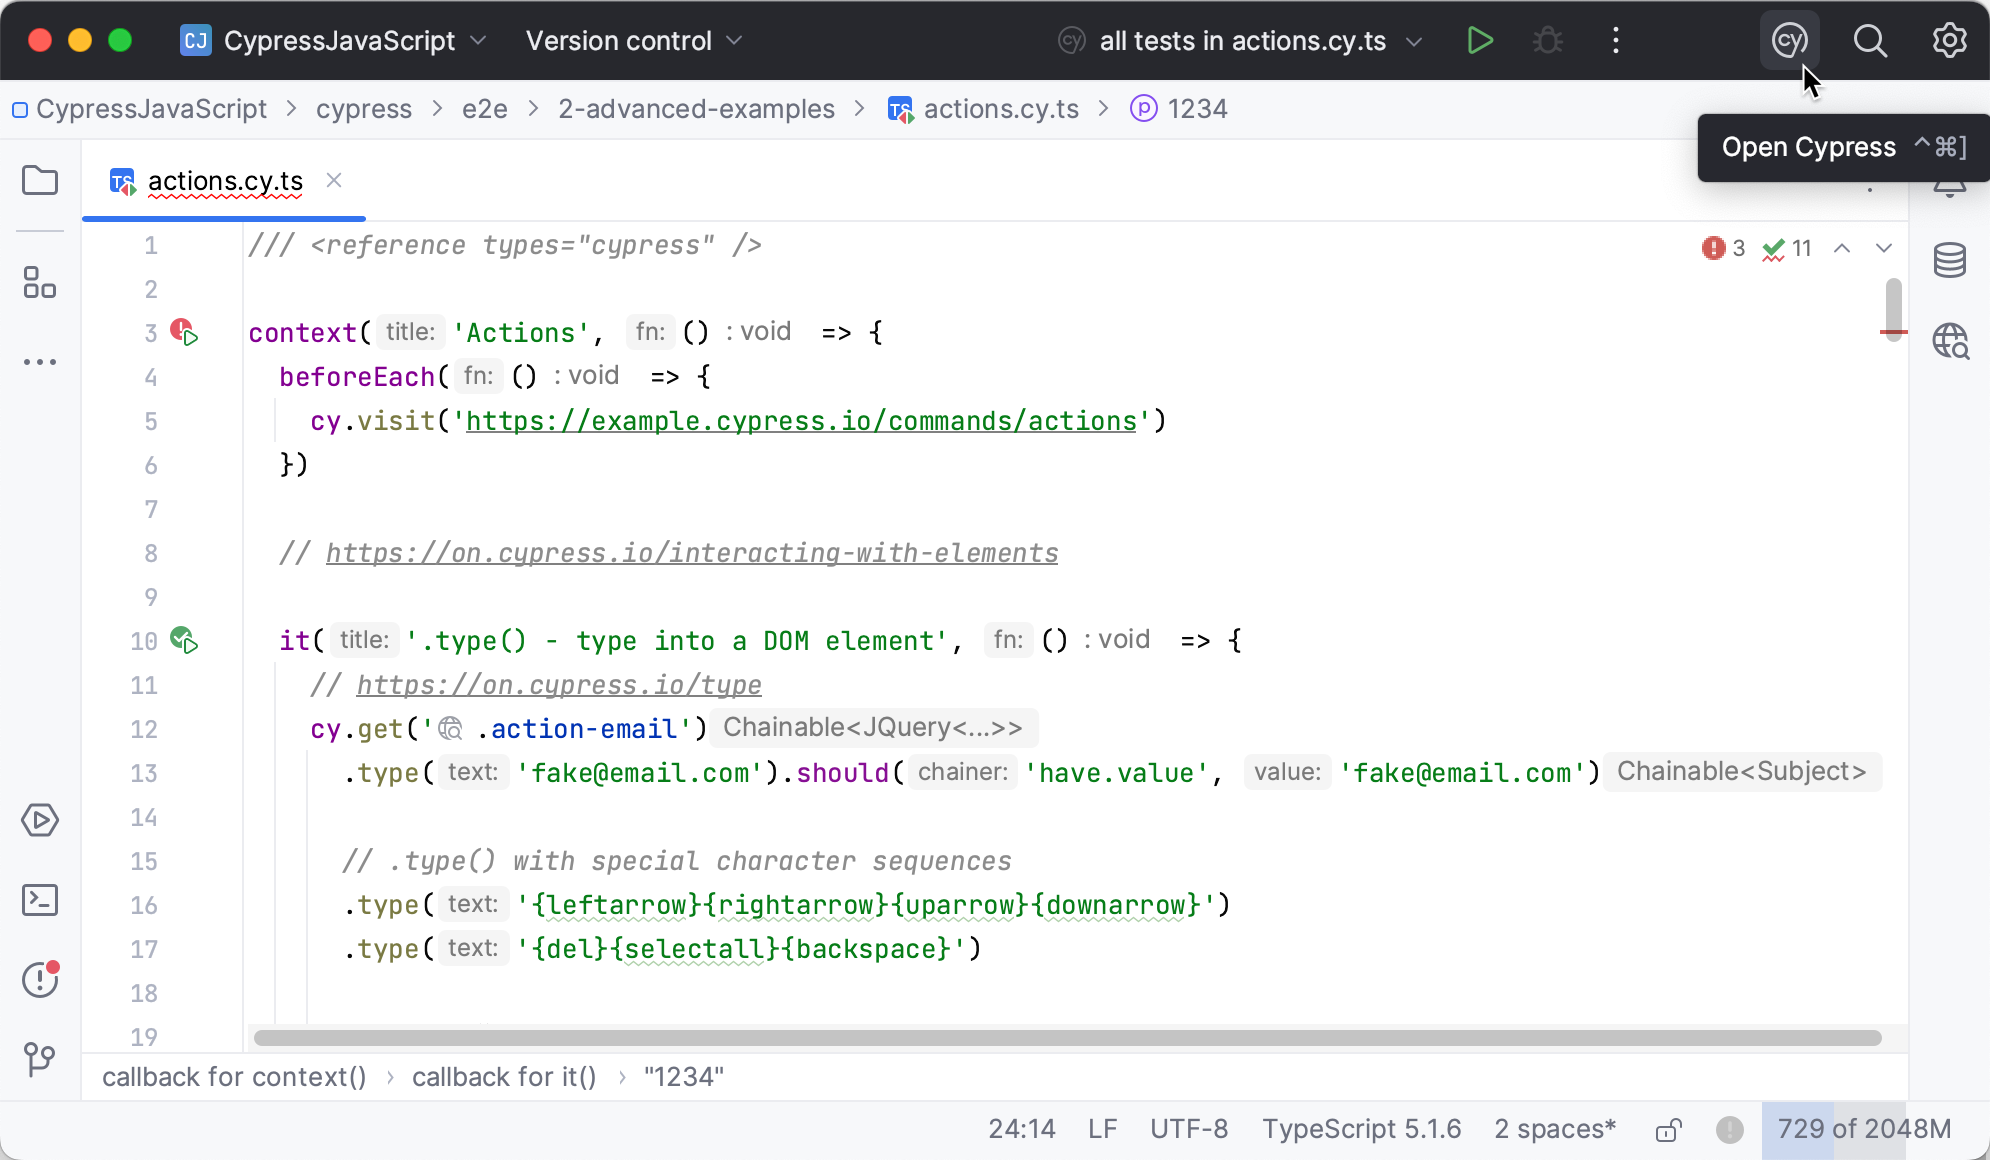
Task: Click 'have.value' string on line 13
Action: point(1116,773)
